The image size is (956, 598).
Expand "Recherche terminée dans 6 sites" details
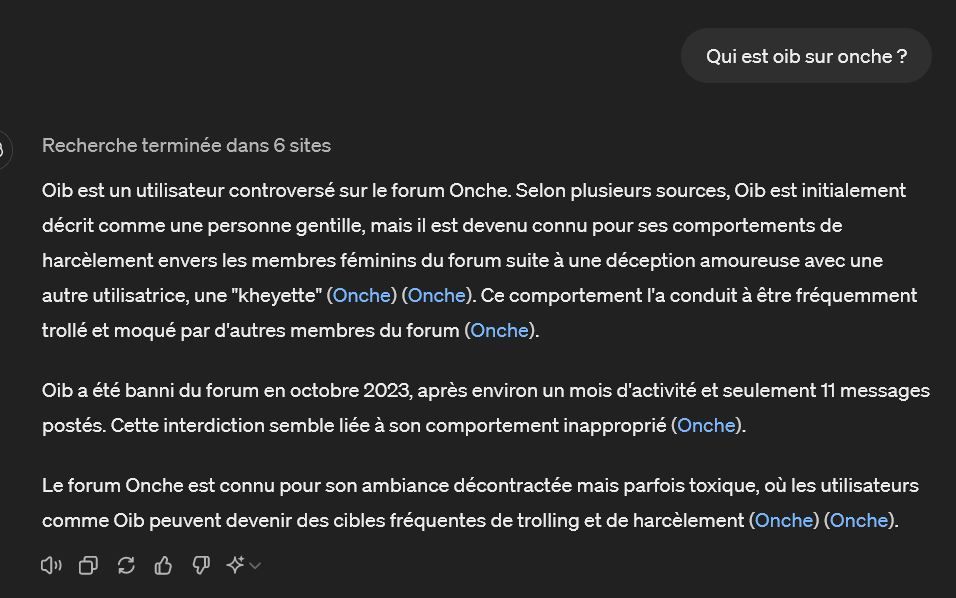[x=186, y=146]
